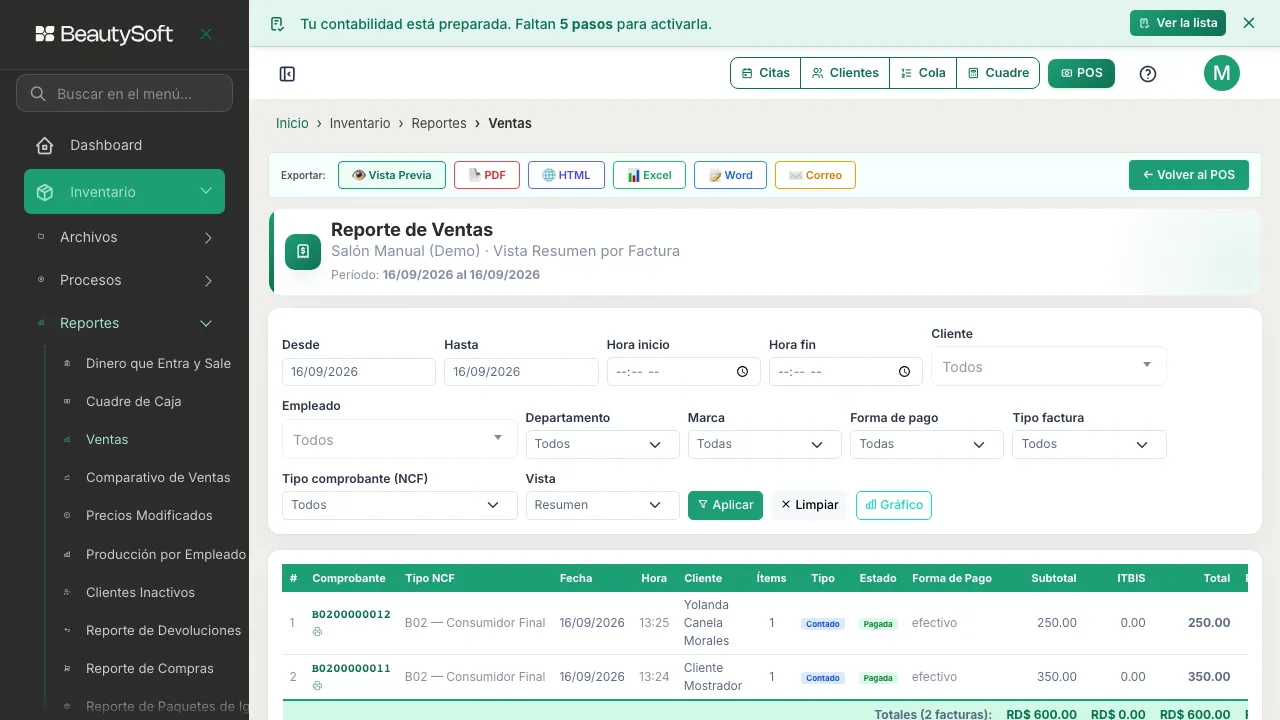The image size is (1280, 720).
Task: Open Vista Previa of the report
Action: click(x=392, y=175)
